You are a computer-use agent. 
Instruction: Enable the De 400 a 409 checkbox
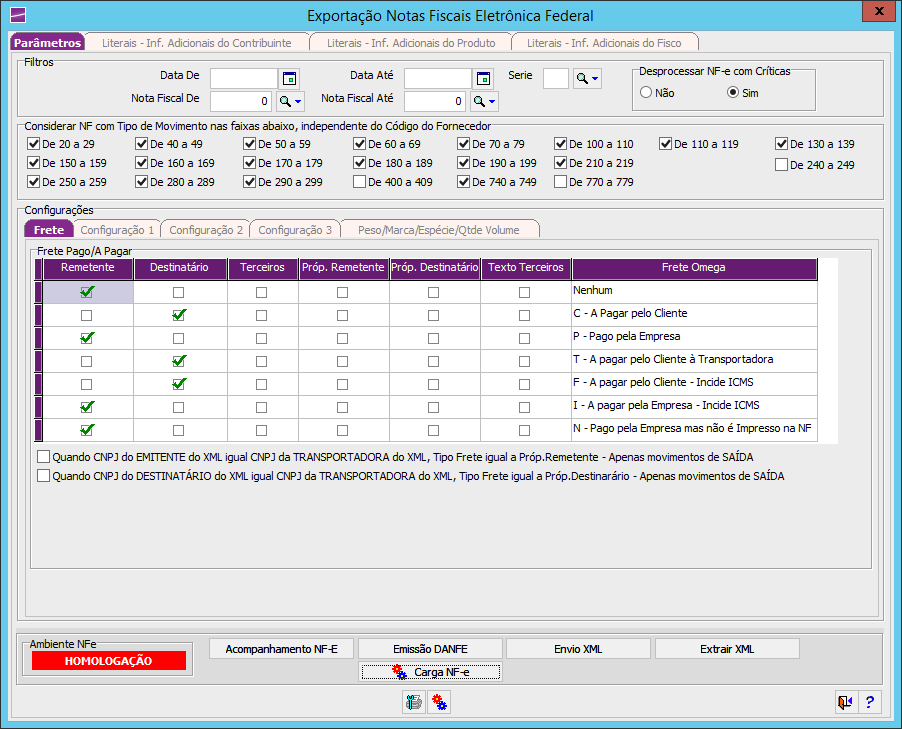click(360, 182)
